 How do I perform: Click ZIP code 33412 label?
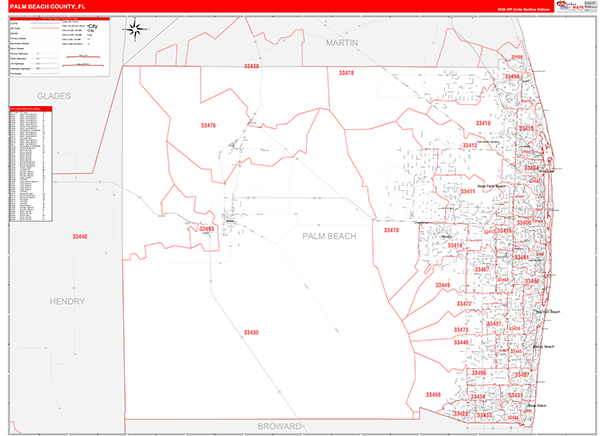point(470,145)
